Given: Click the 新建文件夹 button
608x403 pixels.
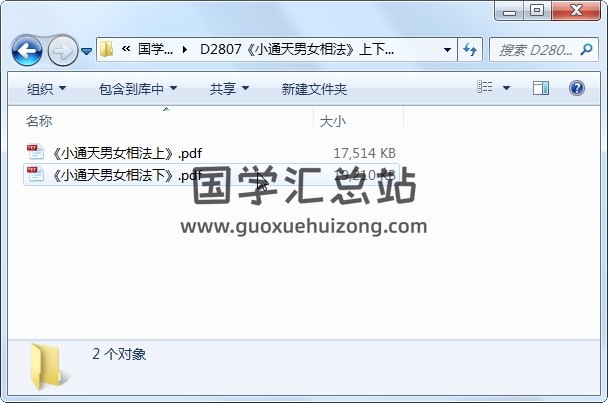Looking at the screenshot, I should (x=314, y=89).
